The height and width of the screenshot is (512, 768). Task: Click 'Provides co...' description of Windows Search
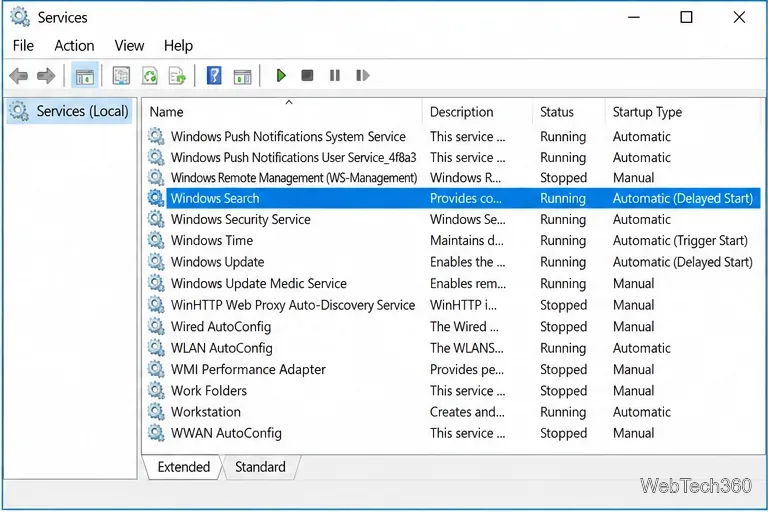pyautogui.click(x=466, y=198)
